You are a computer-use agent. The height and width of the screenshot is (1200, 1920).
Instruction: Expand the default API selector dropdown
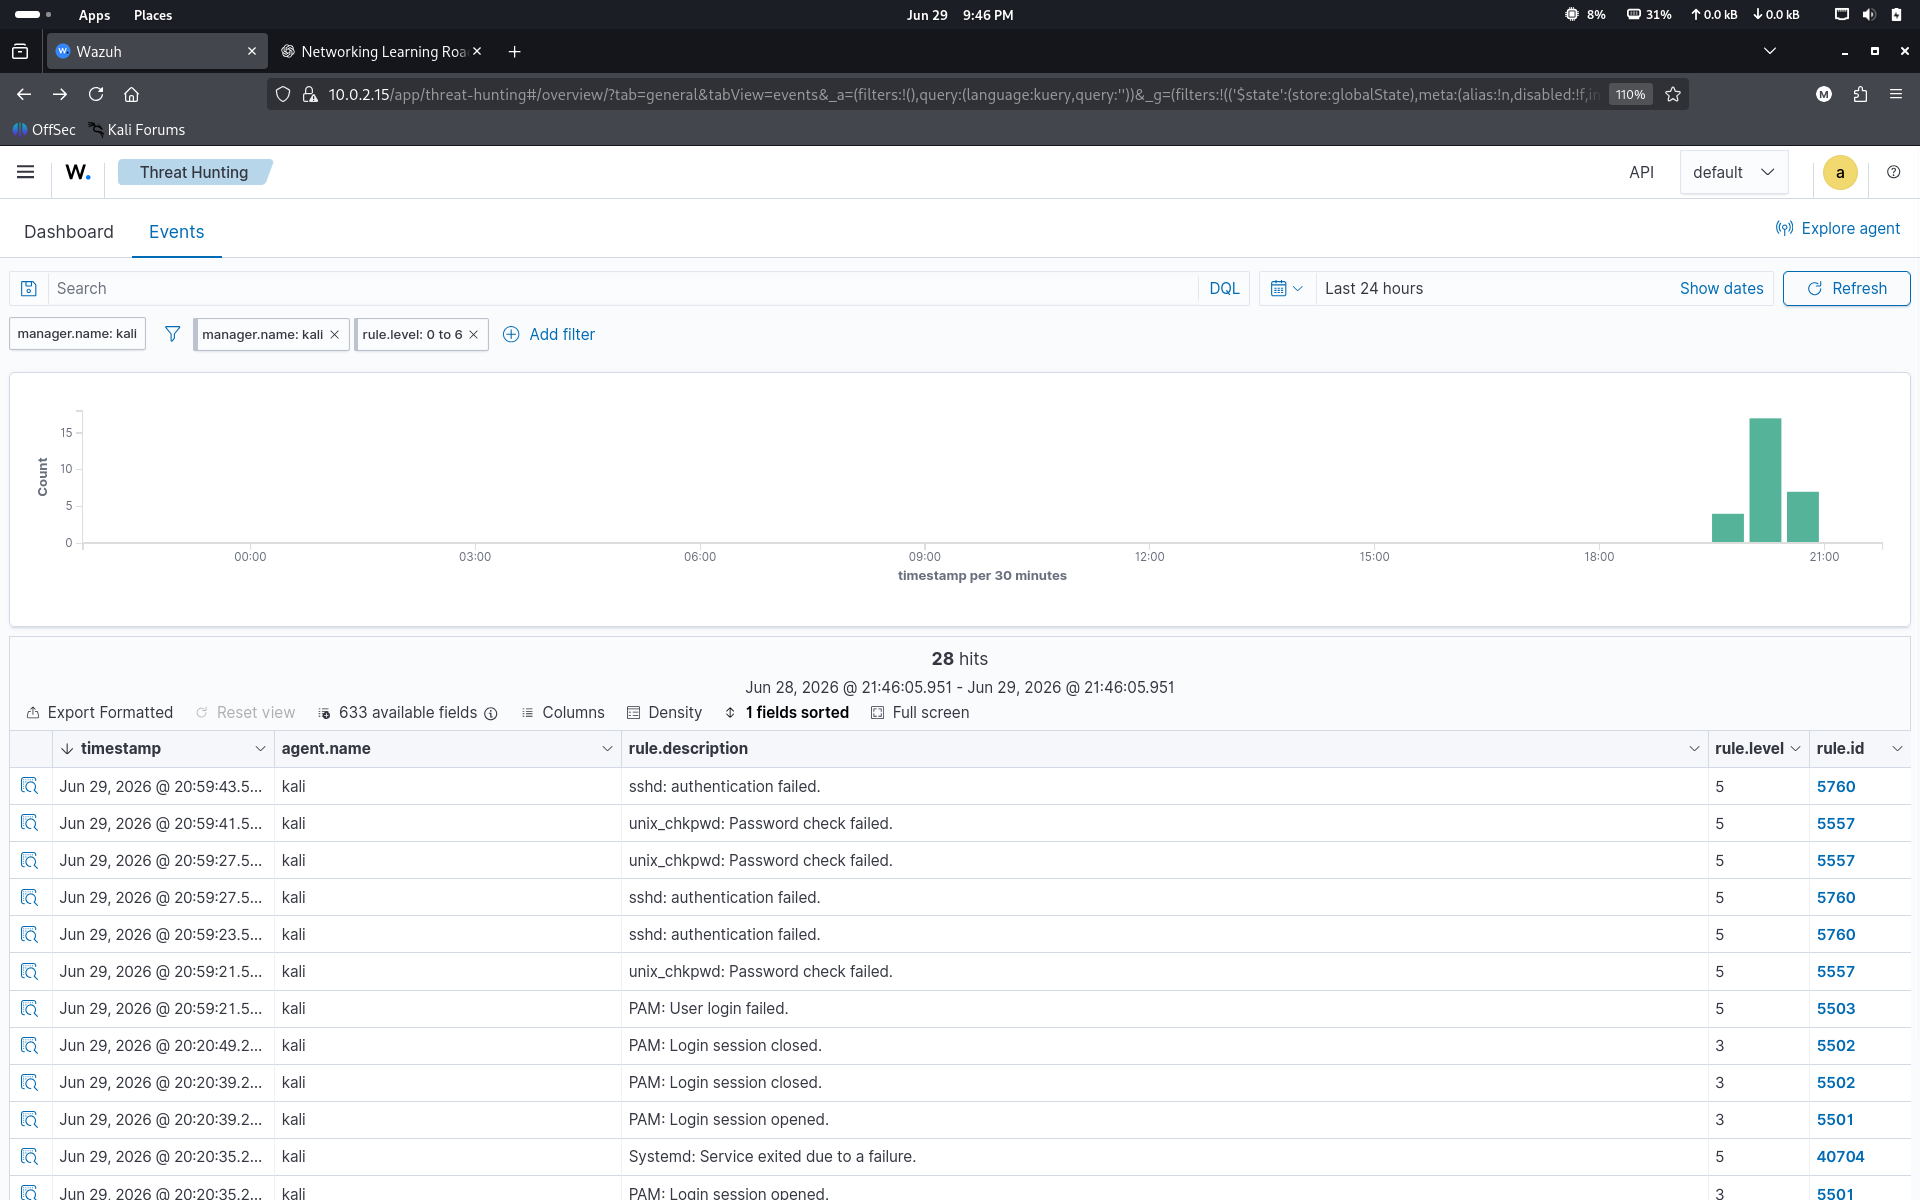tap(1733, 172)
